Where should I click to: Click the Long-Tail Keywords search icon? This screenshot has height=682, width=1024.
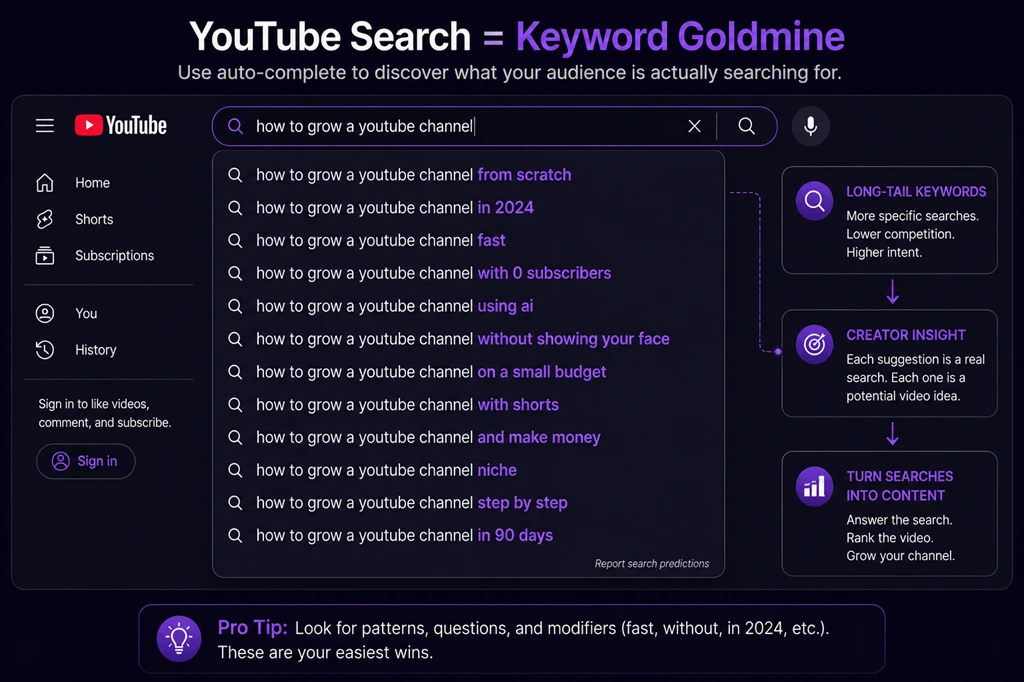point(814,201)
